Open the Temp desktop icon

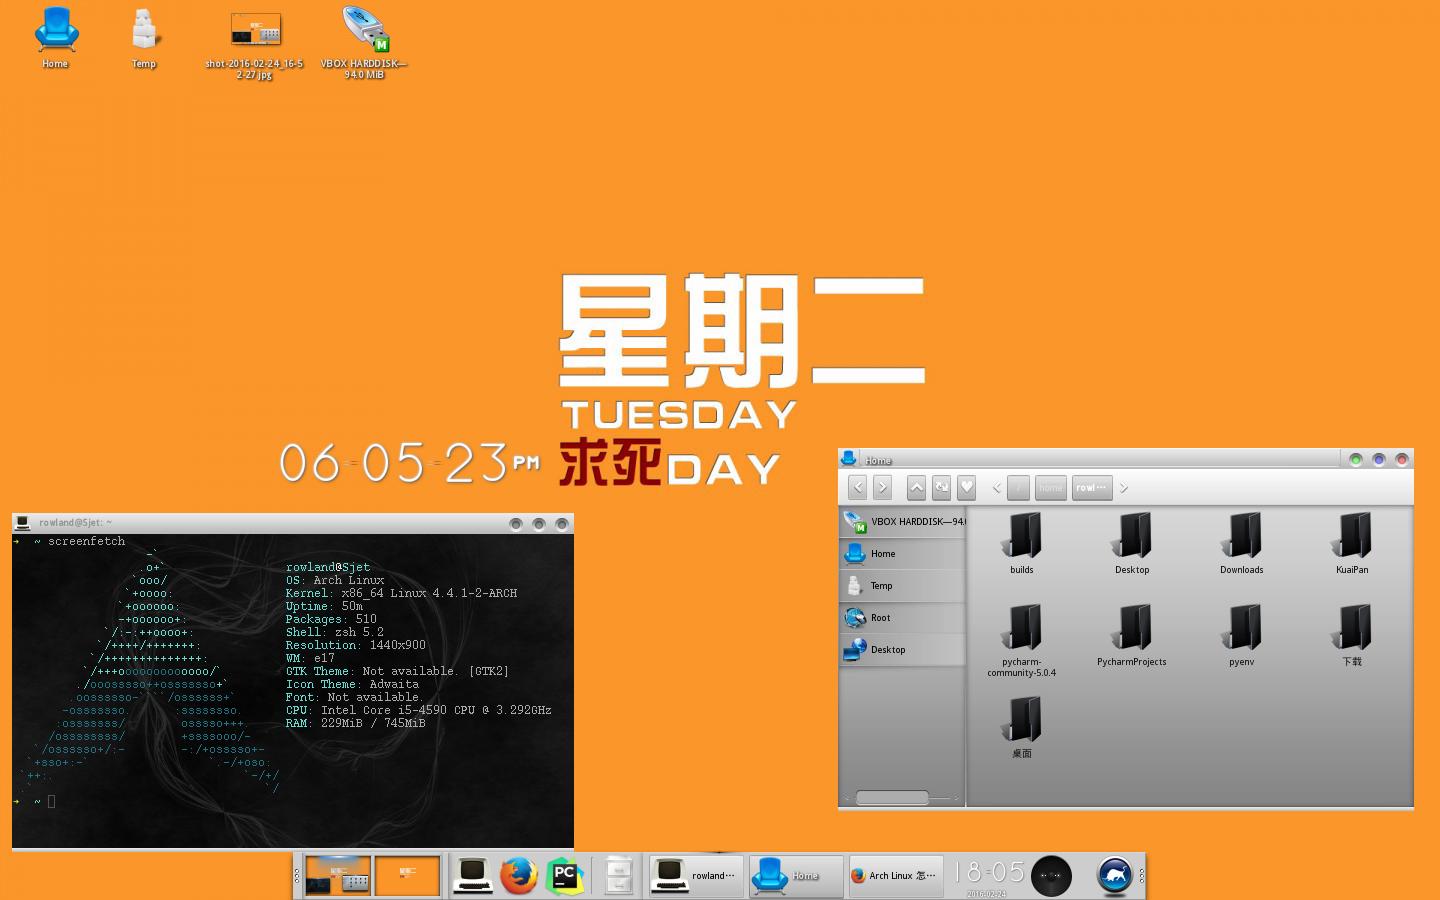coord(144,37)
